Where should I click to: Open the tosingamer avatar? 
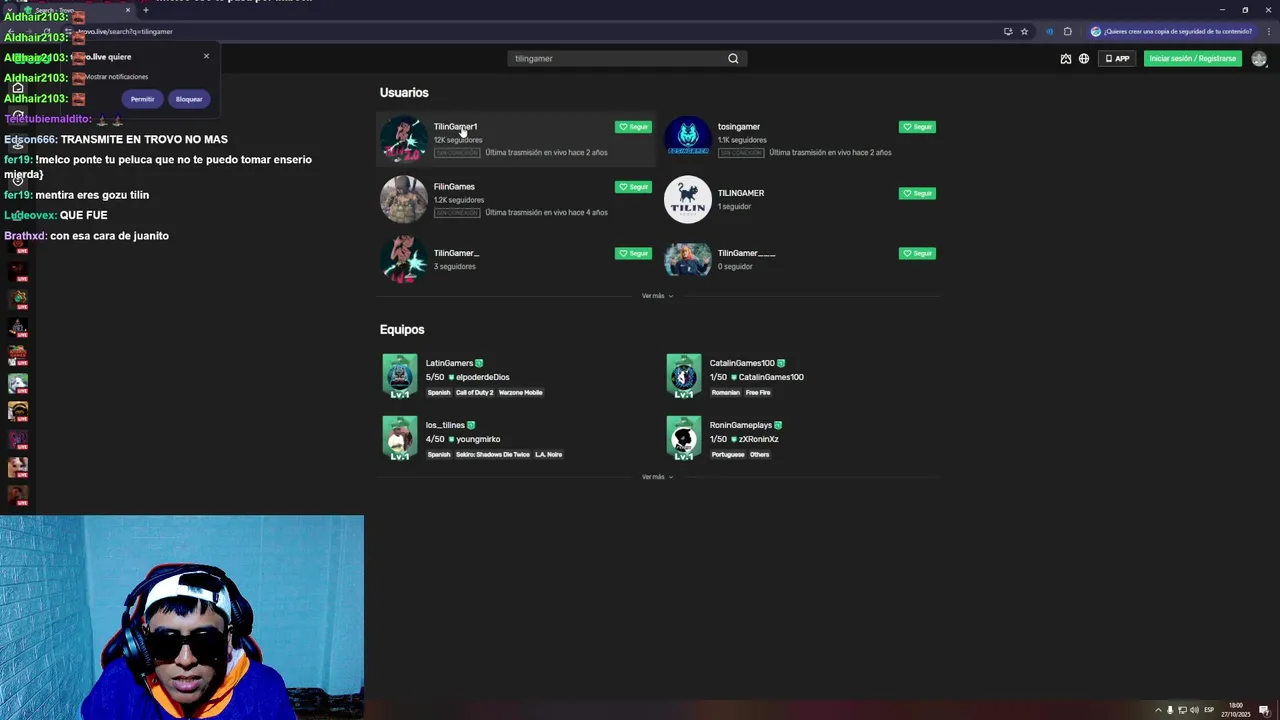tap(688, 139)
